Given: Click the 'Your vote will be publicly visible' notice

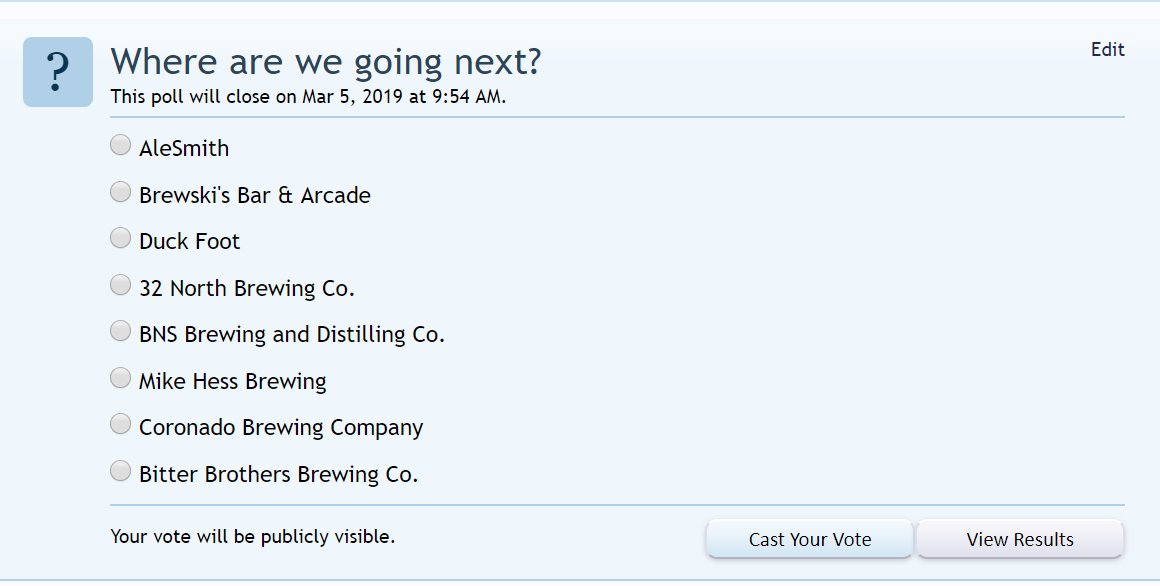Looking at the screenshot, I should (252, 537).
